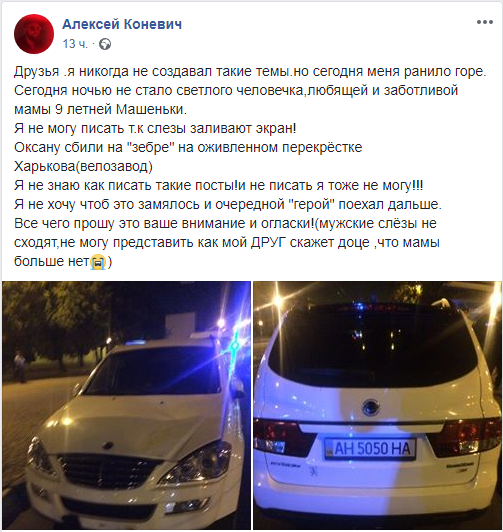Open Алексей Коневич's red profile picture
Viewport: 503px width, 532px height.
click(34, 34)
